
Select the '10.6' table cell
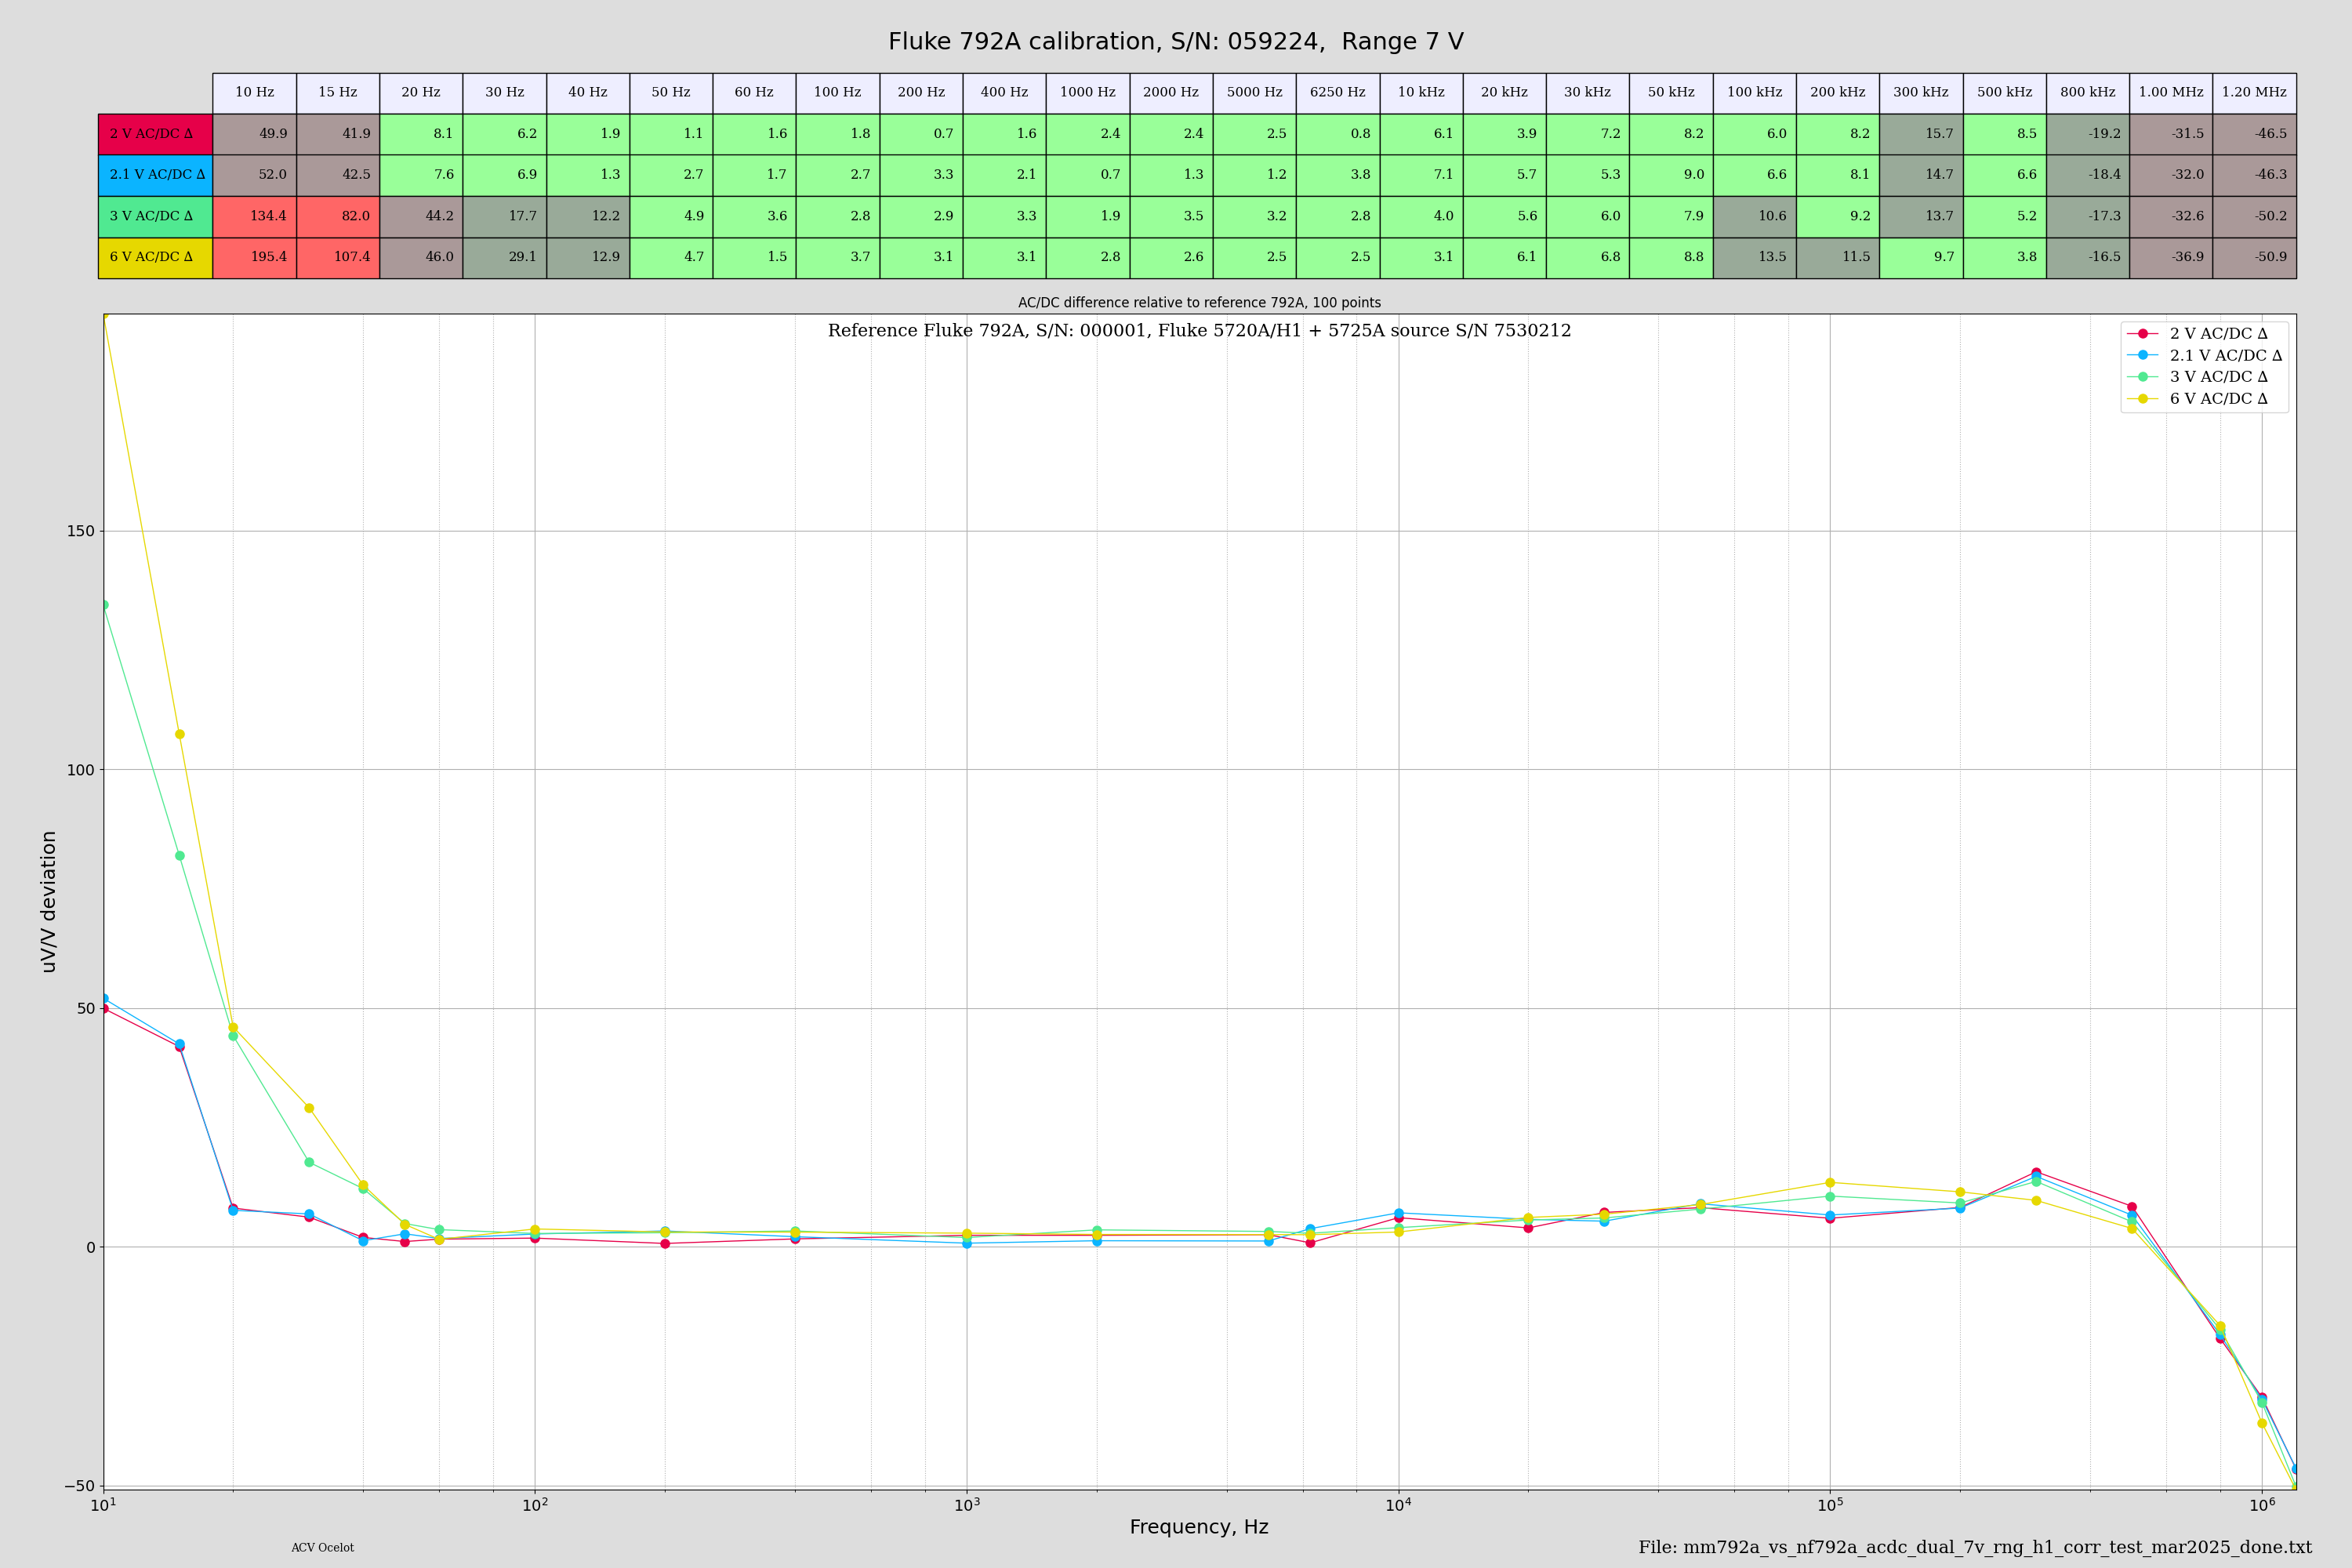(x=1755, y=216)
